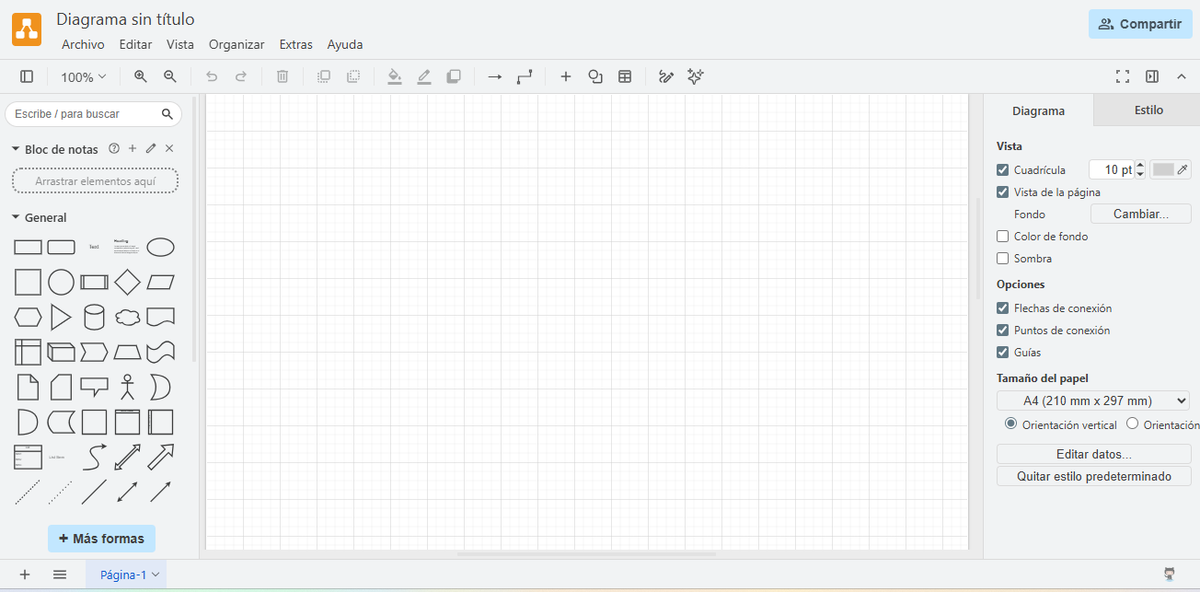This screenshot has height=592, width=1200.
Task: Switch to the Estilo tab
Action: (1148, 110)
